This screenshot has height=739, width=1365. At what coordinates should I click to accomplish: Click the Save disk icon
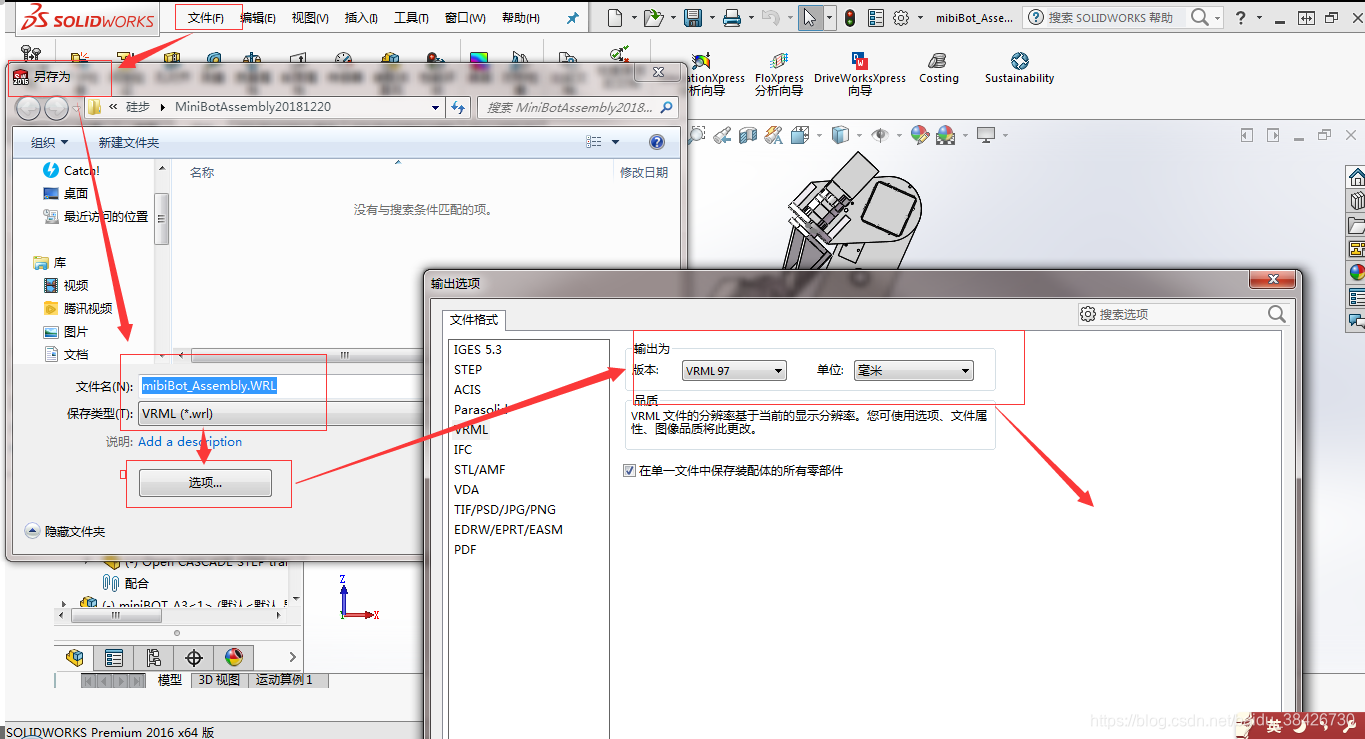click(692, 18)
